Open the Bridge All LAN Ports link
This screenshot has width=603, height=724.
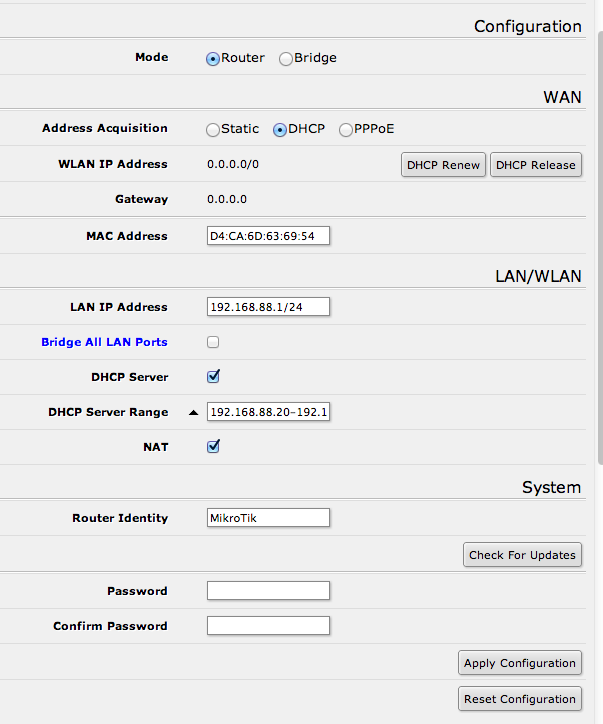pos(104,342)
